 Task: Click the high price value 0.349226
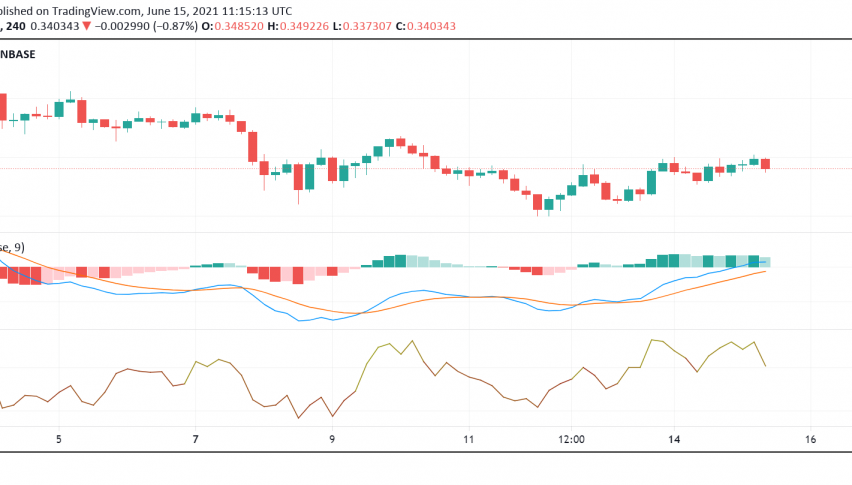tap(304, 26)
